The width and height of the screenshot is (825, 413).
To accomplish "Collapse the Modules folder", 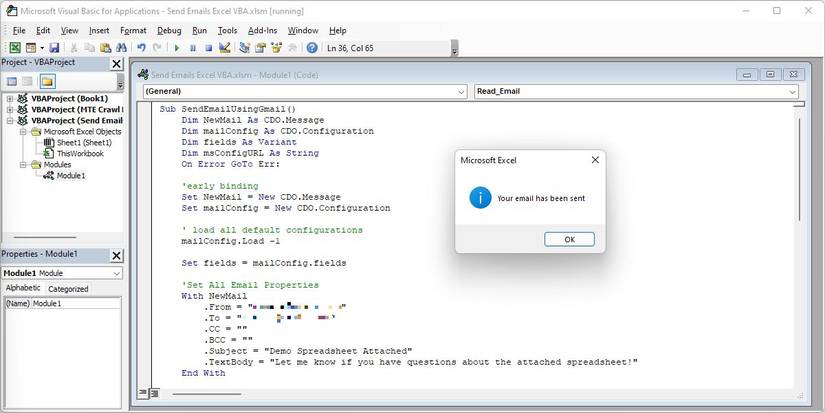I will pyautogui.click(x=23, y=165).
